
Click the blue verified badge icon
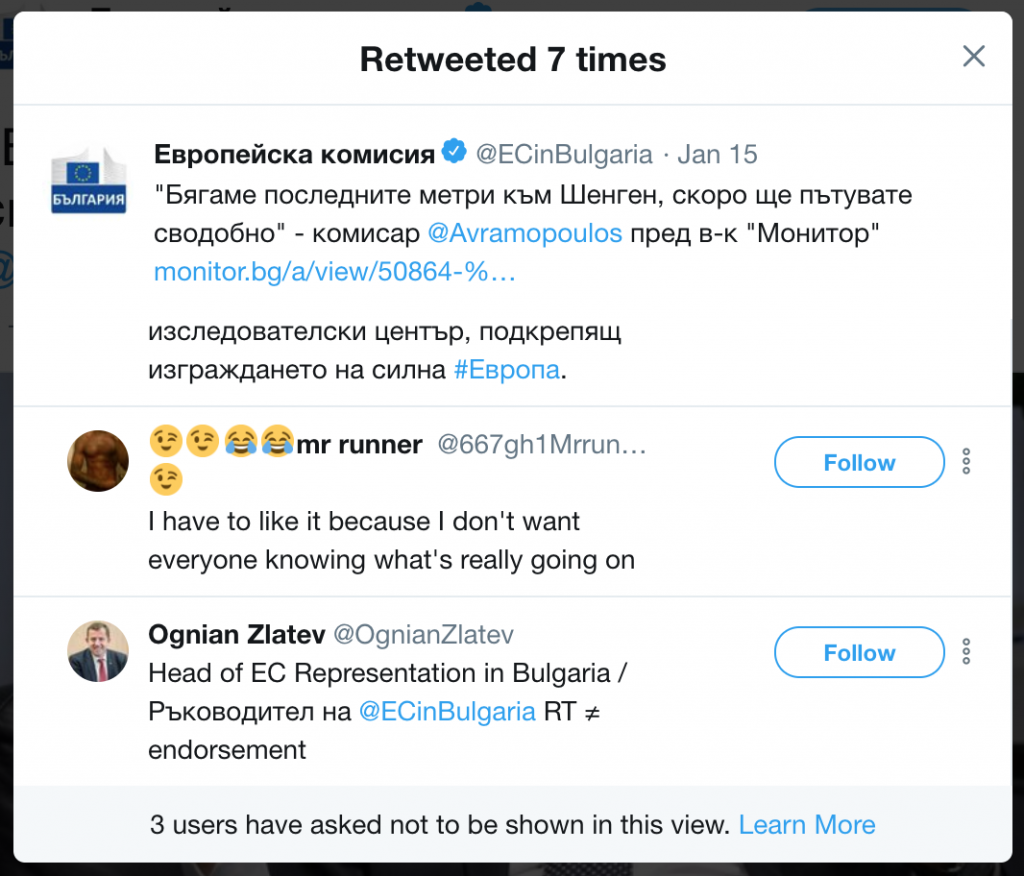click(x=454, y=153)
